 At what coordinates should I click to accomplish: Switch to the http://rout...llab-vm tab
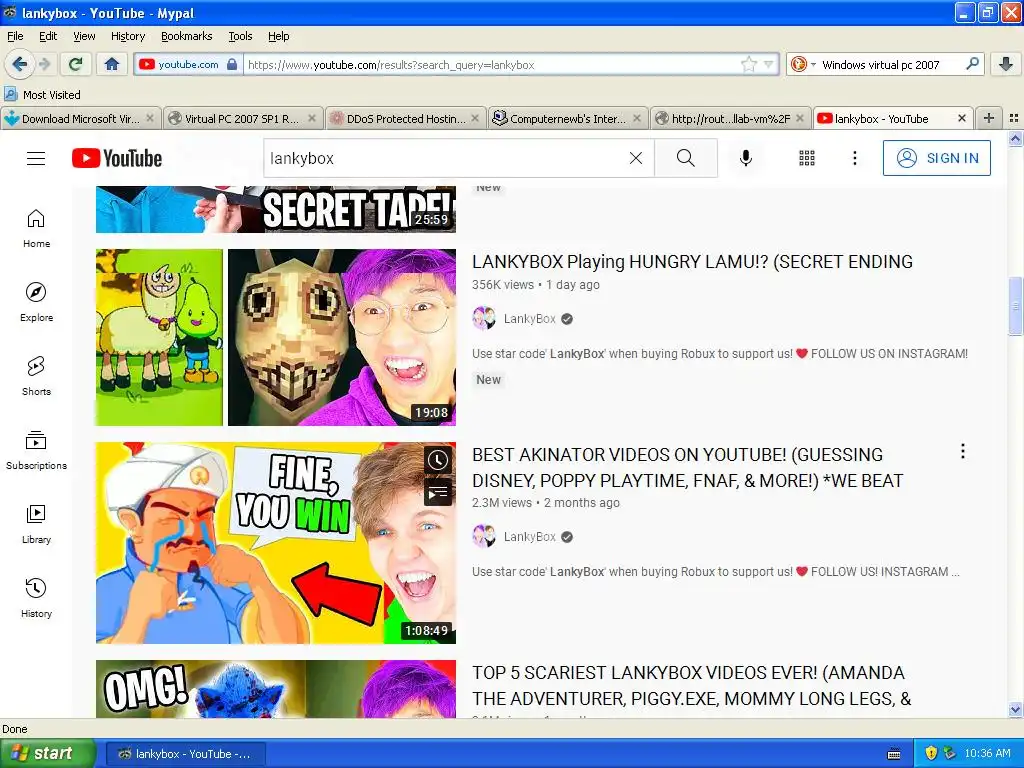tap(730, 118)
